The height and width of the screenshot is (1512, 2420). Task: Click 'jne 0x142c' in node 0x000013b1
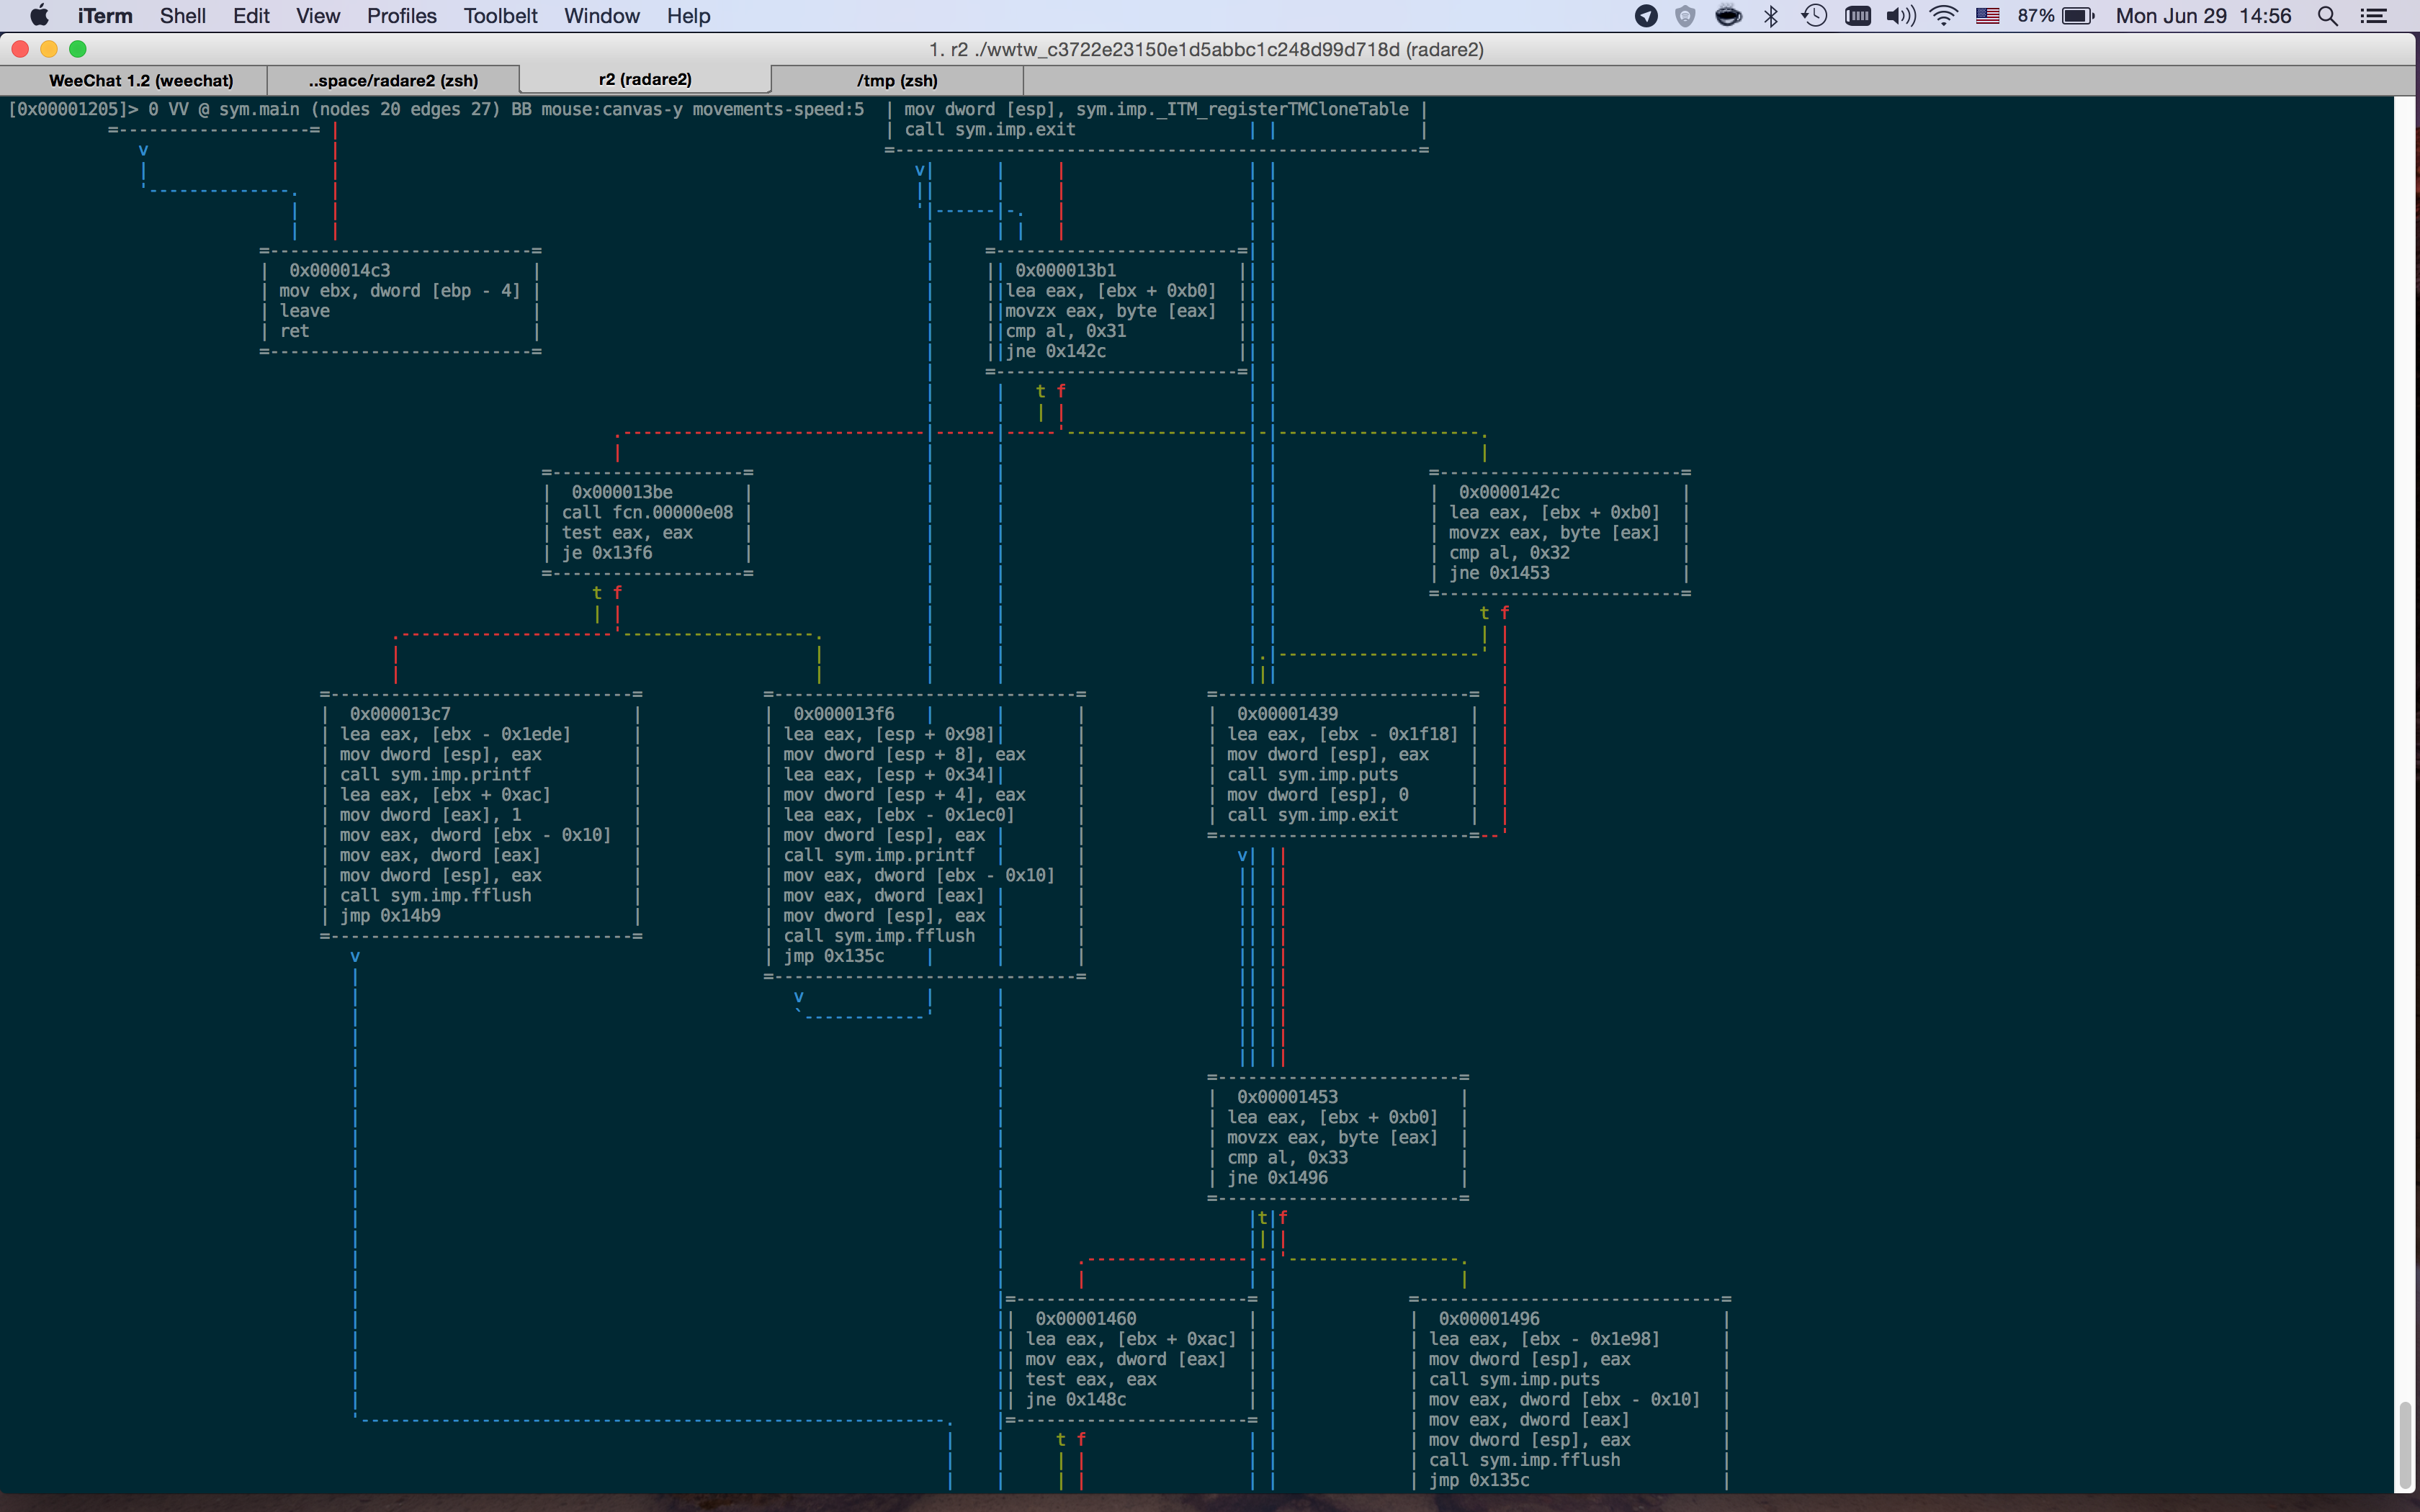pos(1056,351)
